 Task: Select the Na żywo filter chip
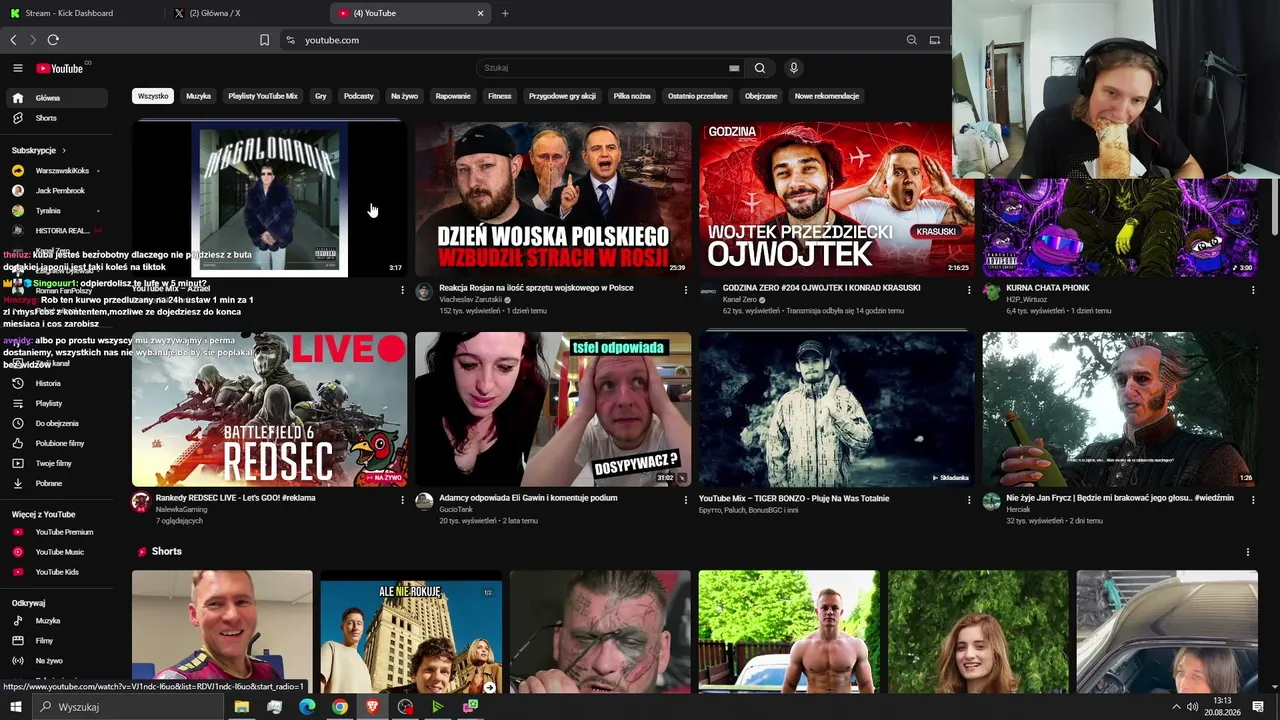[405, 96]
